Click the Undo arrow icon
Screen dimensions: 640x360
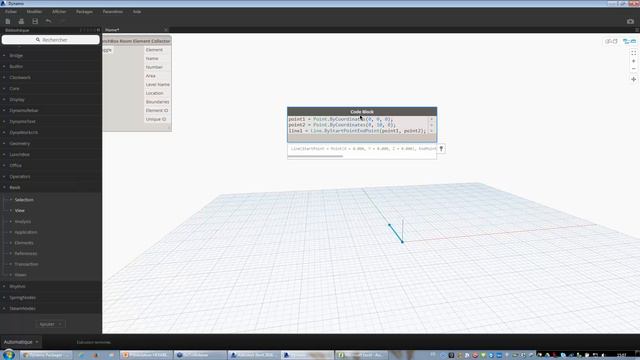pyautogui.click(x=49, y=21)
